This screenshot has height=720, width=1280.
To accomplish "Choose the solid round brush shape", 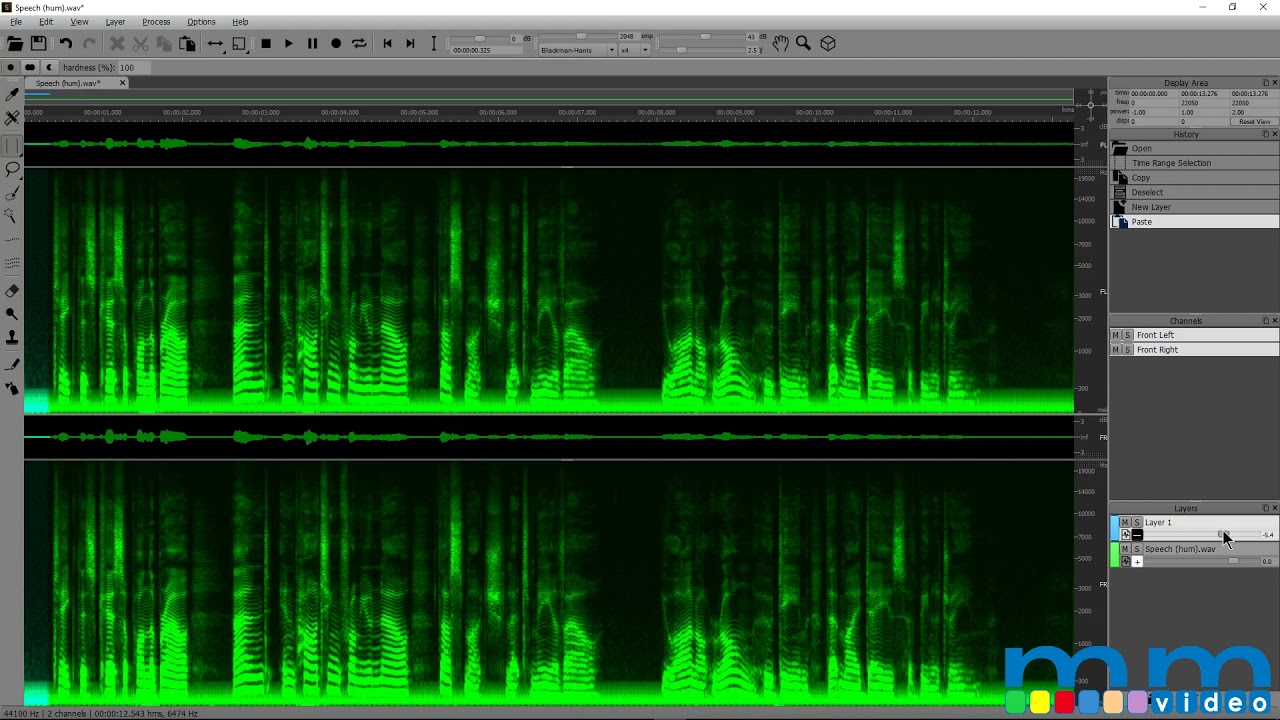I will tap(10, 67).
